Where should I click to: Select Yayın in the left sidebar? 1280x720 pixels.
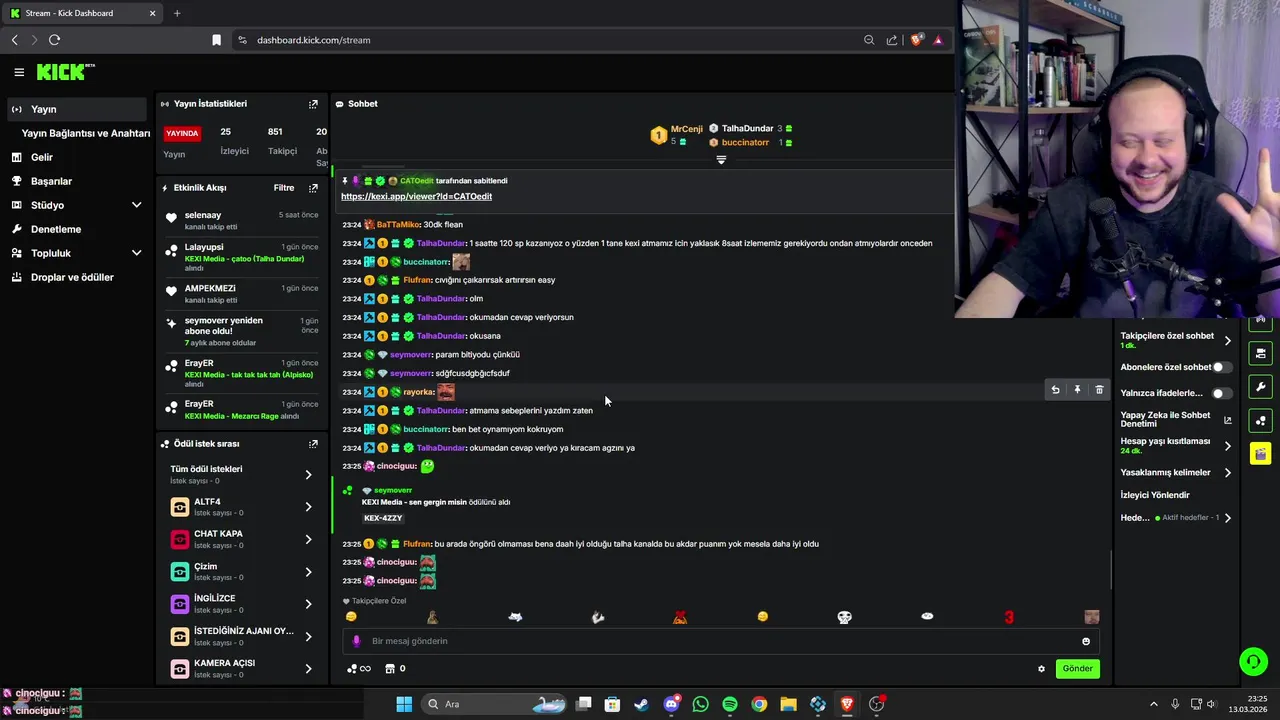(75, 109)
